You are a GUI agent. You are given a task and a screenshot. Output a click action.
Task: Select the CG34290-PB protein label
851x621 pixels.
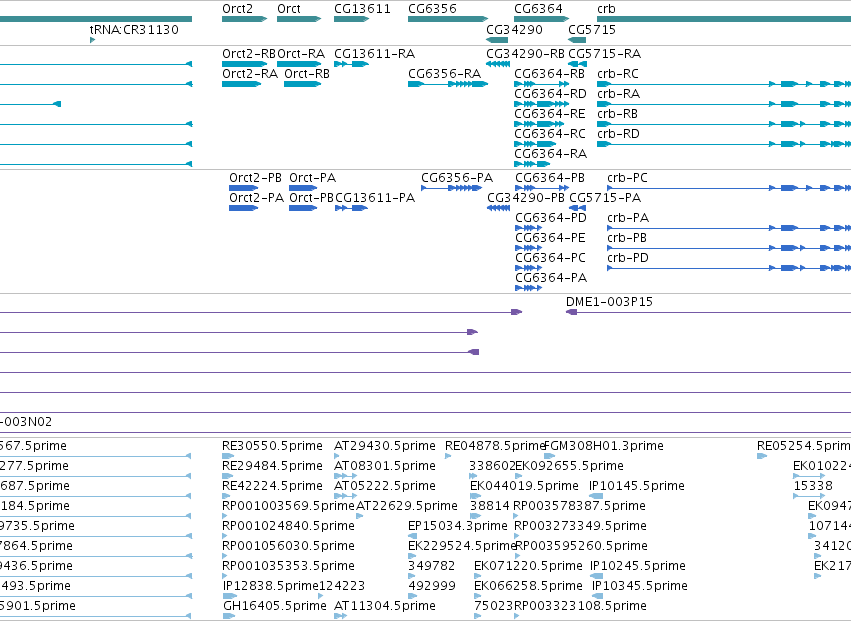tap(526, 198)
